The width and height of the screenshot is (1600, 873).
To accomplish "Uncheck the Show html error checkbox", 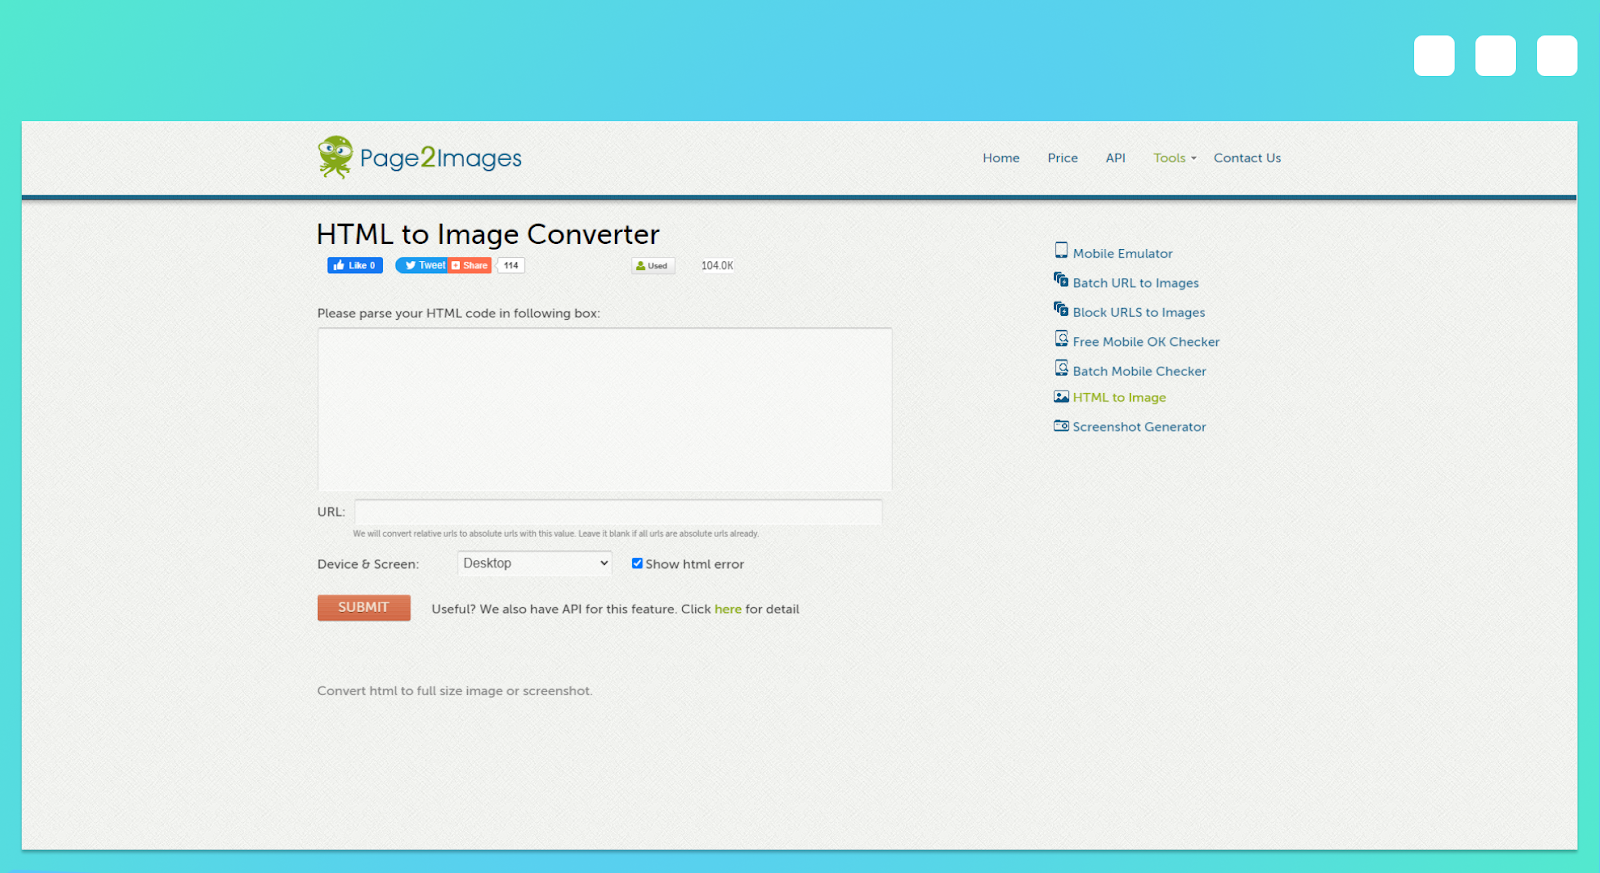I will 637,563.
